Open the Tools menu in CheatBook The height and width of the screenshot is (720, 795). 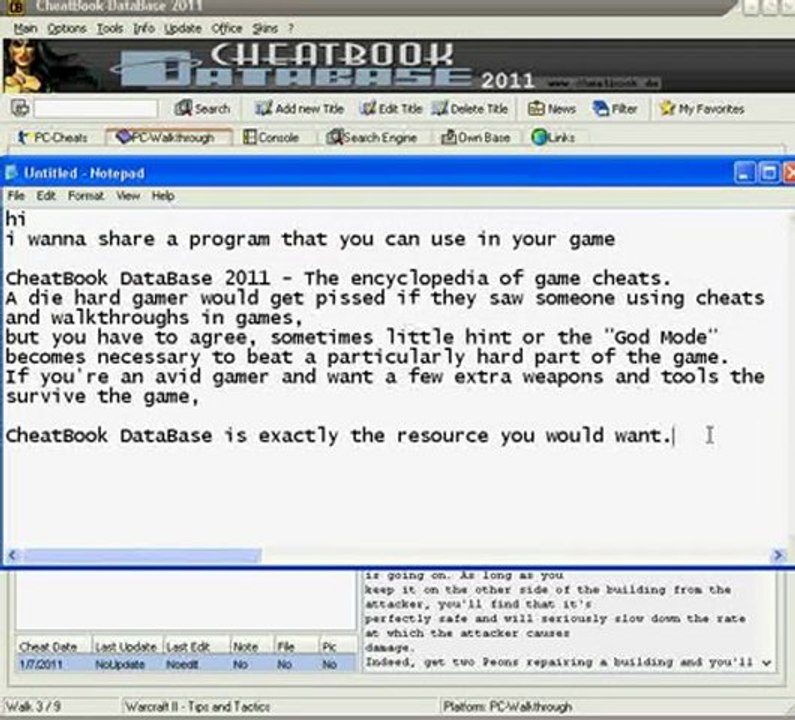click(110, 28)
